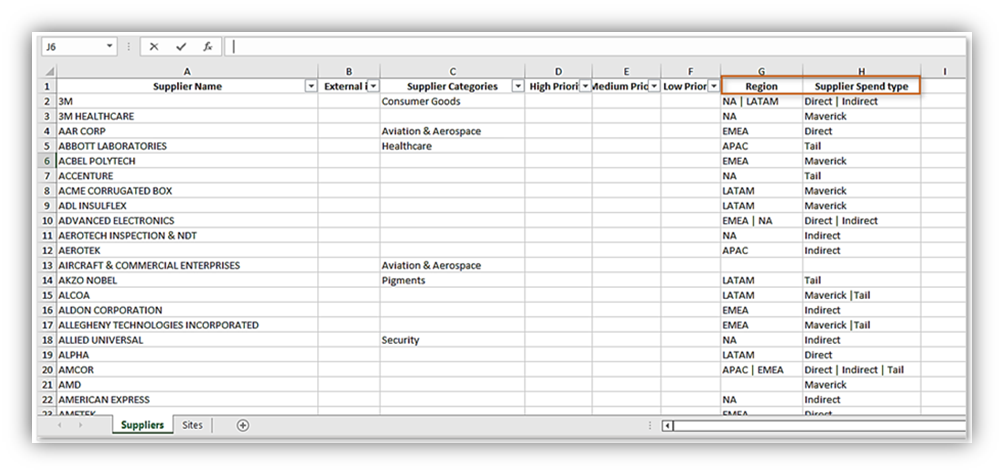
Task: Select the ALDON CORPORATION cell
Action: click(x=188, y=310)
